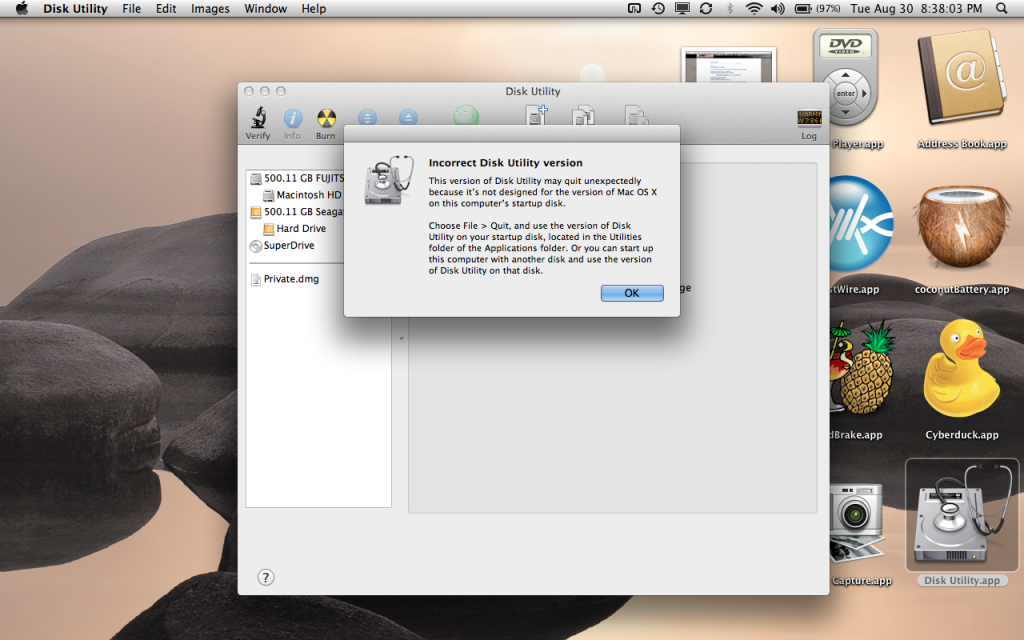This screenshot has width=1024, height=640.
Task: Click OK in the Incorrect version dialog
Action: [x=632, y=293]
